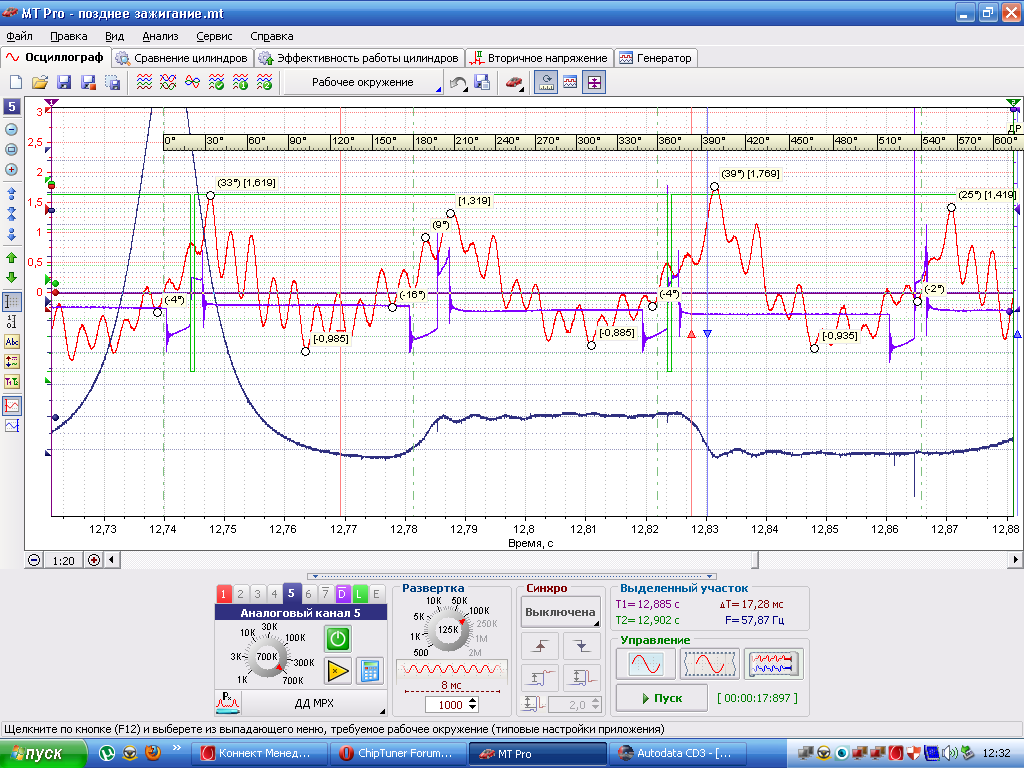Toggle the grid display icon in the left sidebar

coord(12,302)
